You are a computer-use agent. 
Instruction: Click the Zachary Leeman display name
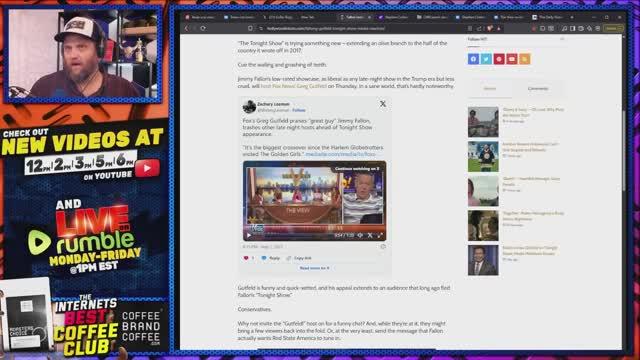273,104
